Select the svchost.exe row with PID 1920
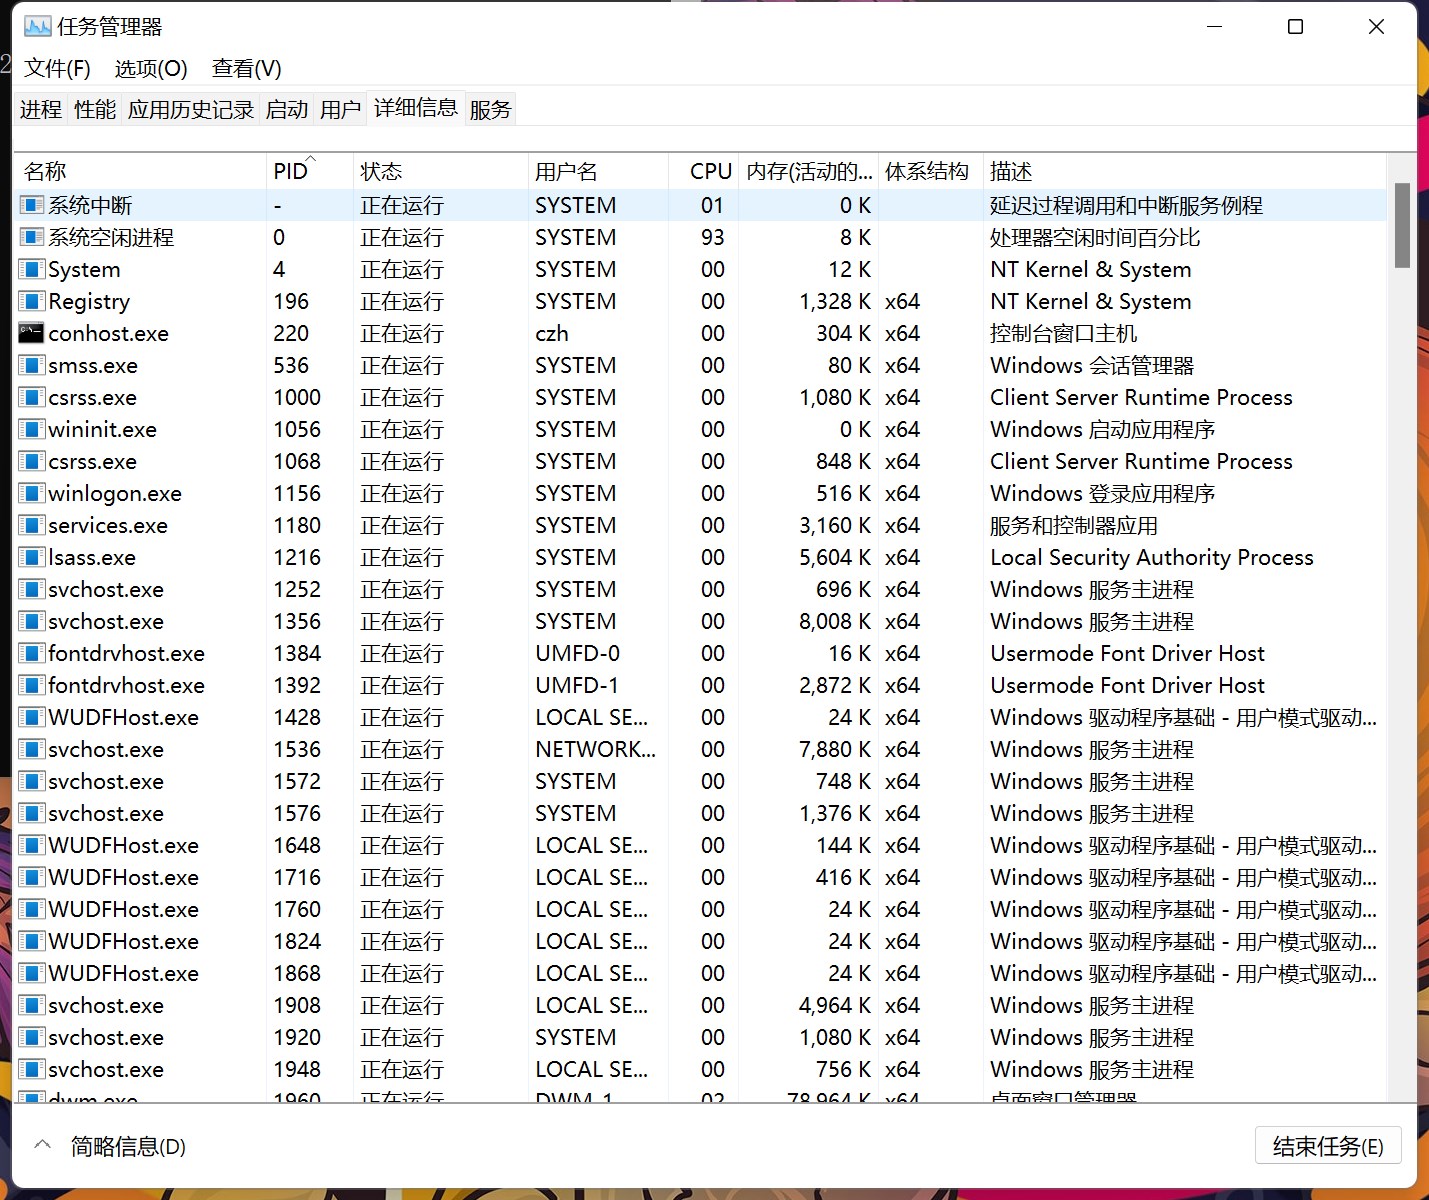1429x1200 pixels. click(701, 1037)
